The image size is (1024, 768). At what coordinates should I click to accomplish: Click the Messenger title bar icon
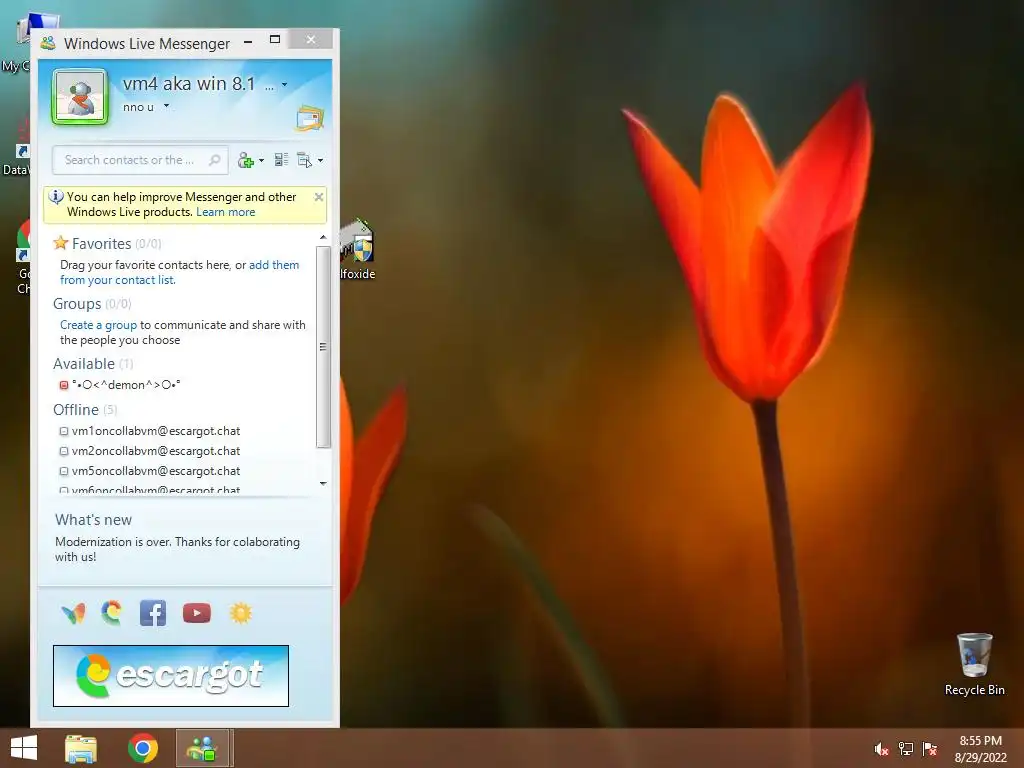pos(48,44)
